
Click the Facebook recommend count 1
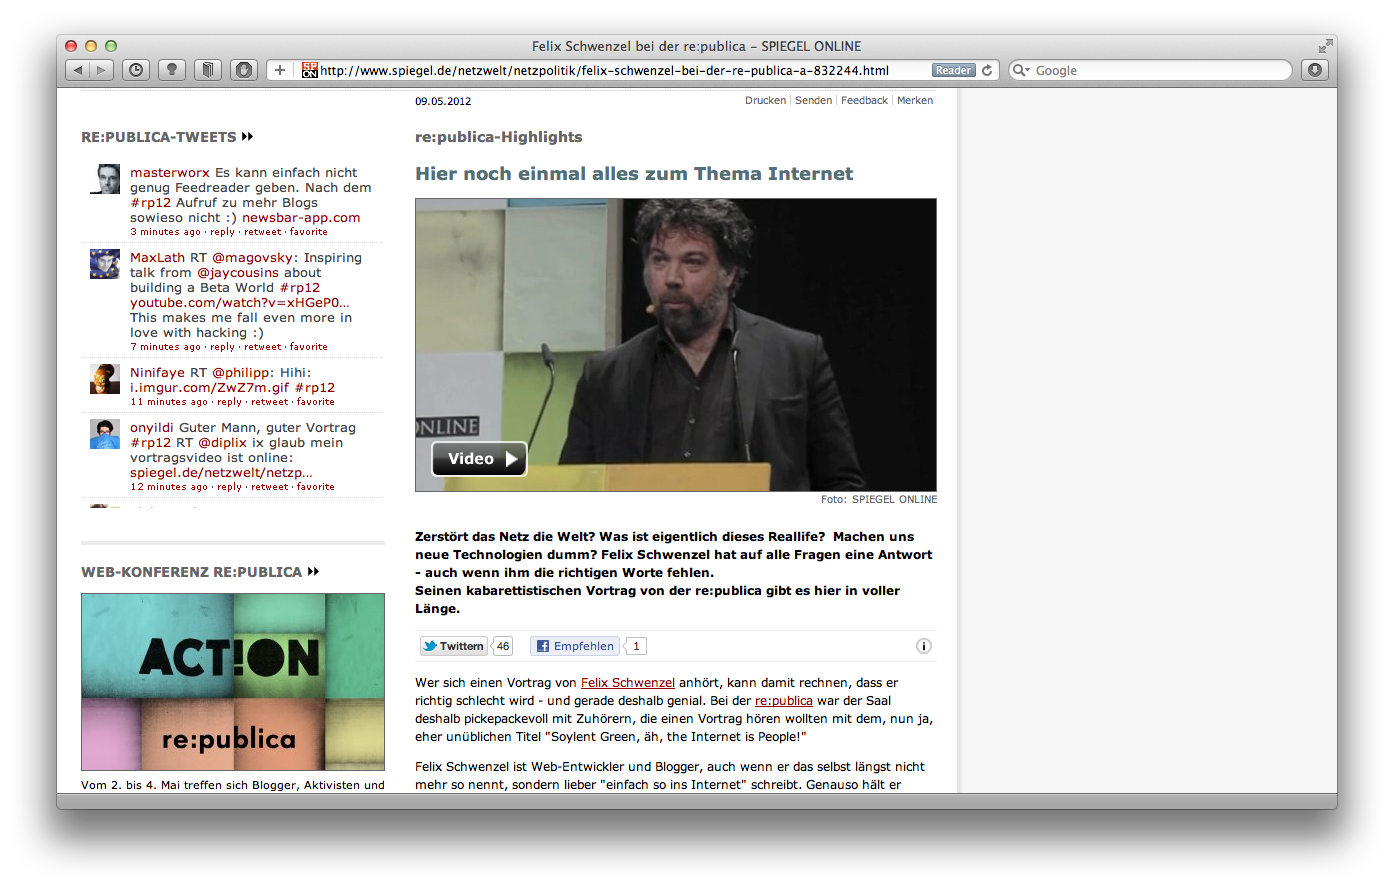tap(636, 646)
